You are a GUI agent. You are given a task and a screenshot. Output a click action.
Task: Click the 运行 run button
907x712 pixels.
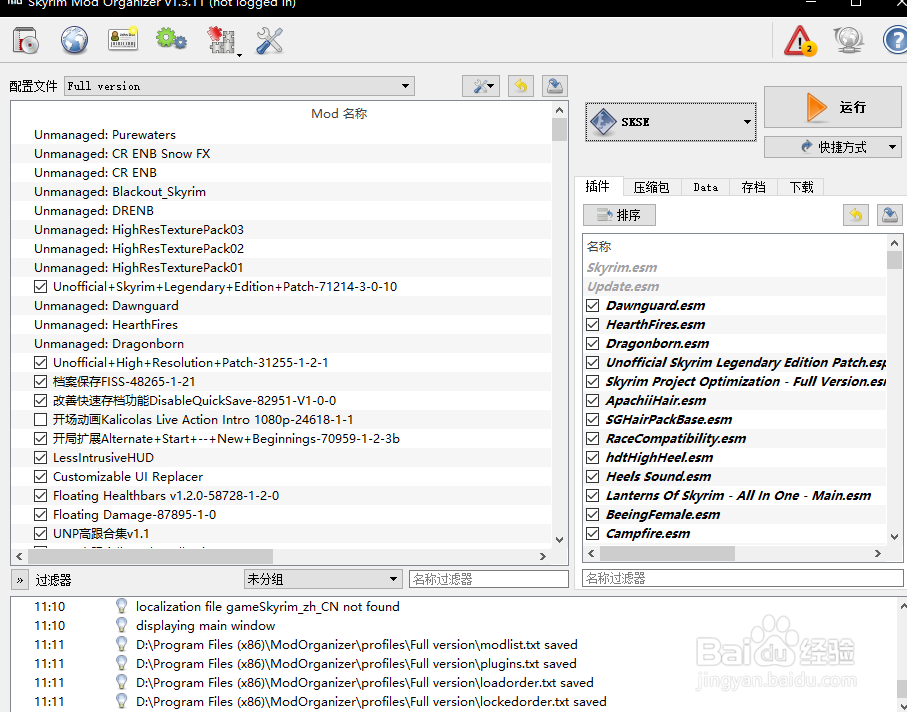pyautogui.click(x=832, y=107)
